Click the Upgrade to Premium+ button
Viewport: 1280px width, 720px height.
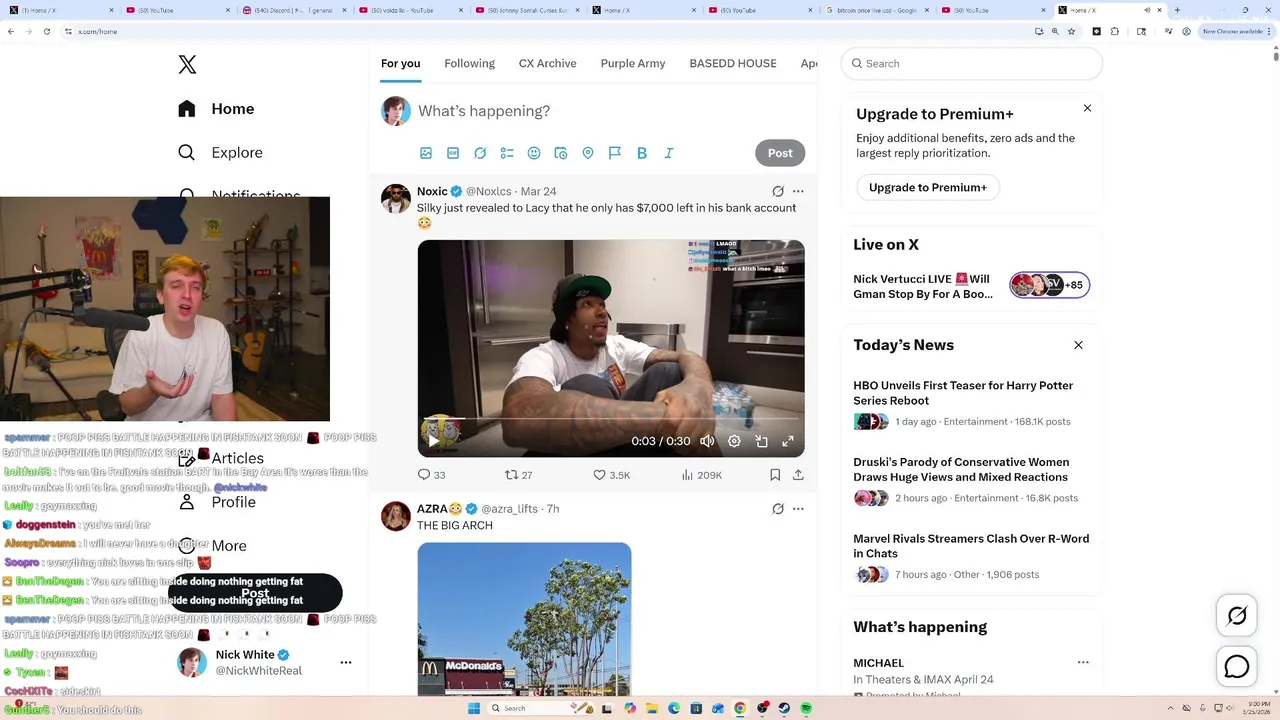point(928,187)
